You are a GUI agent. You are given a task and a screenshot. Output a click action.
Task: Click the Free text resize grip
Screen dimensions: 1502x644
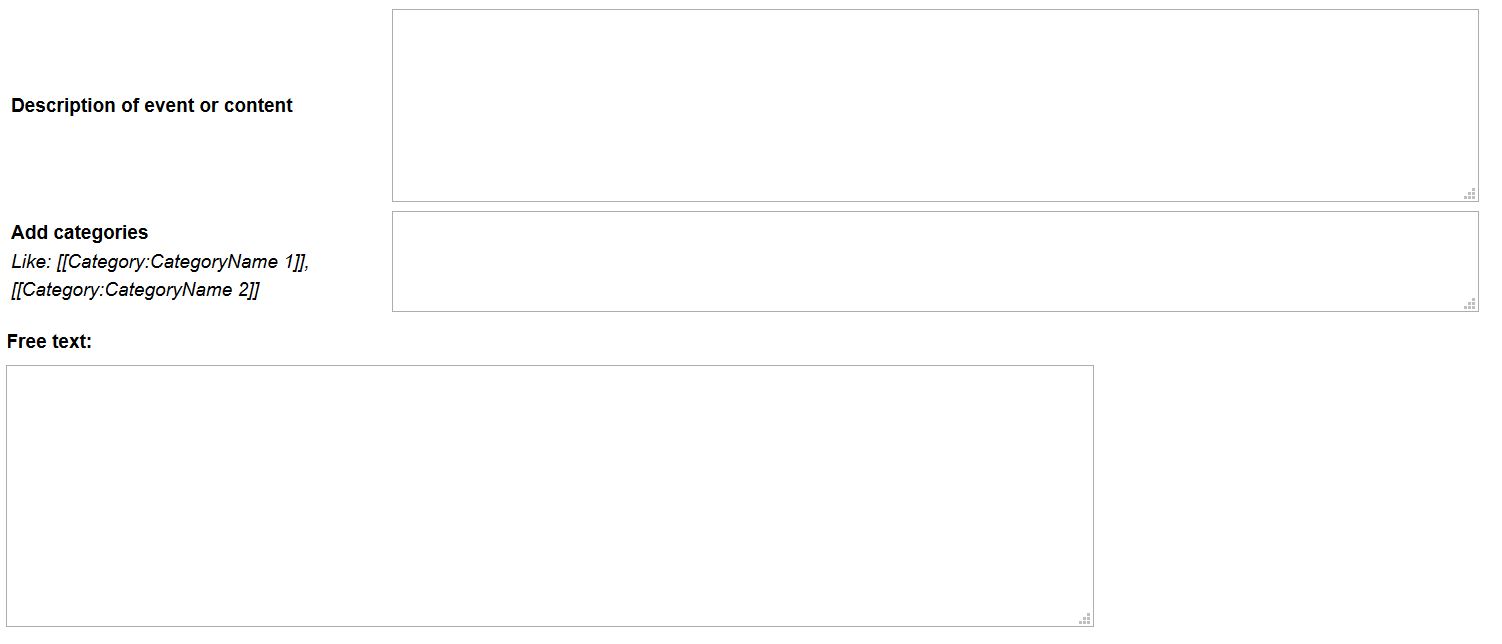coord(1085,619)
